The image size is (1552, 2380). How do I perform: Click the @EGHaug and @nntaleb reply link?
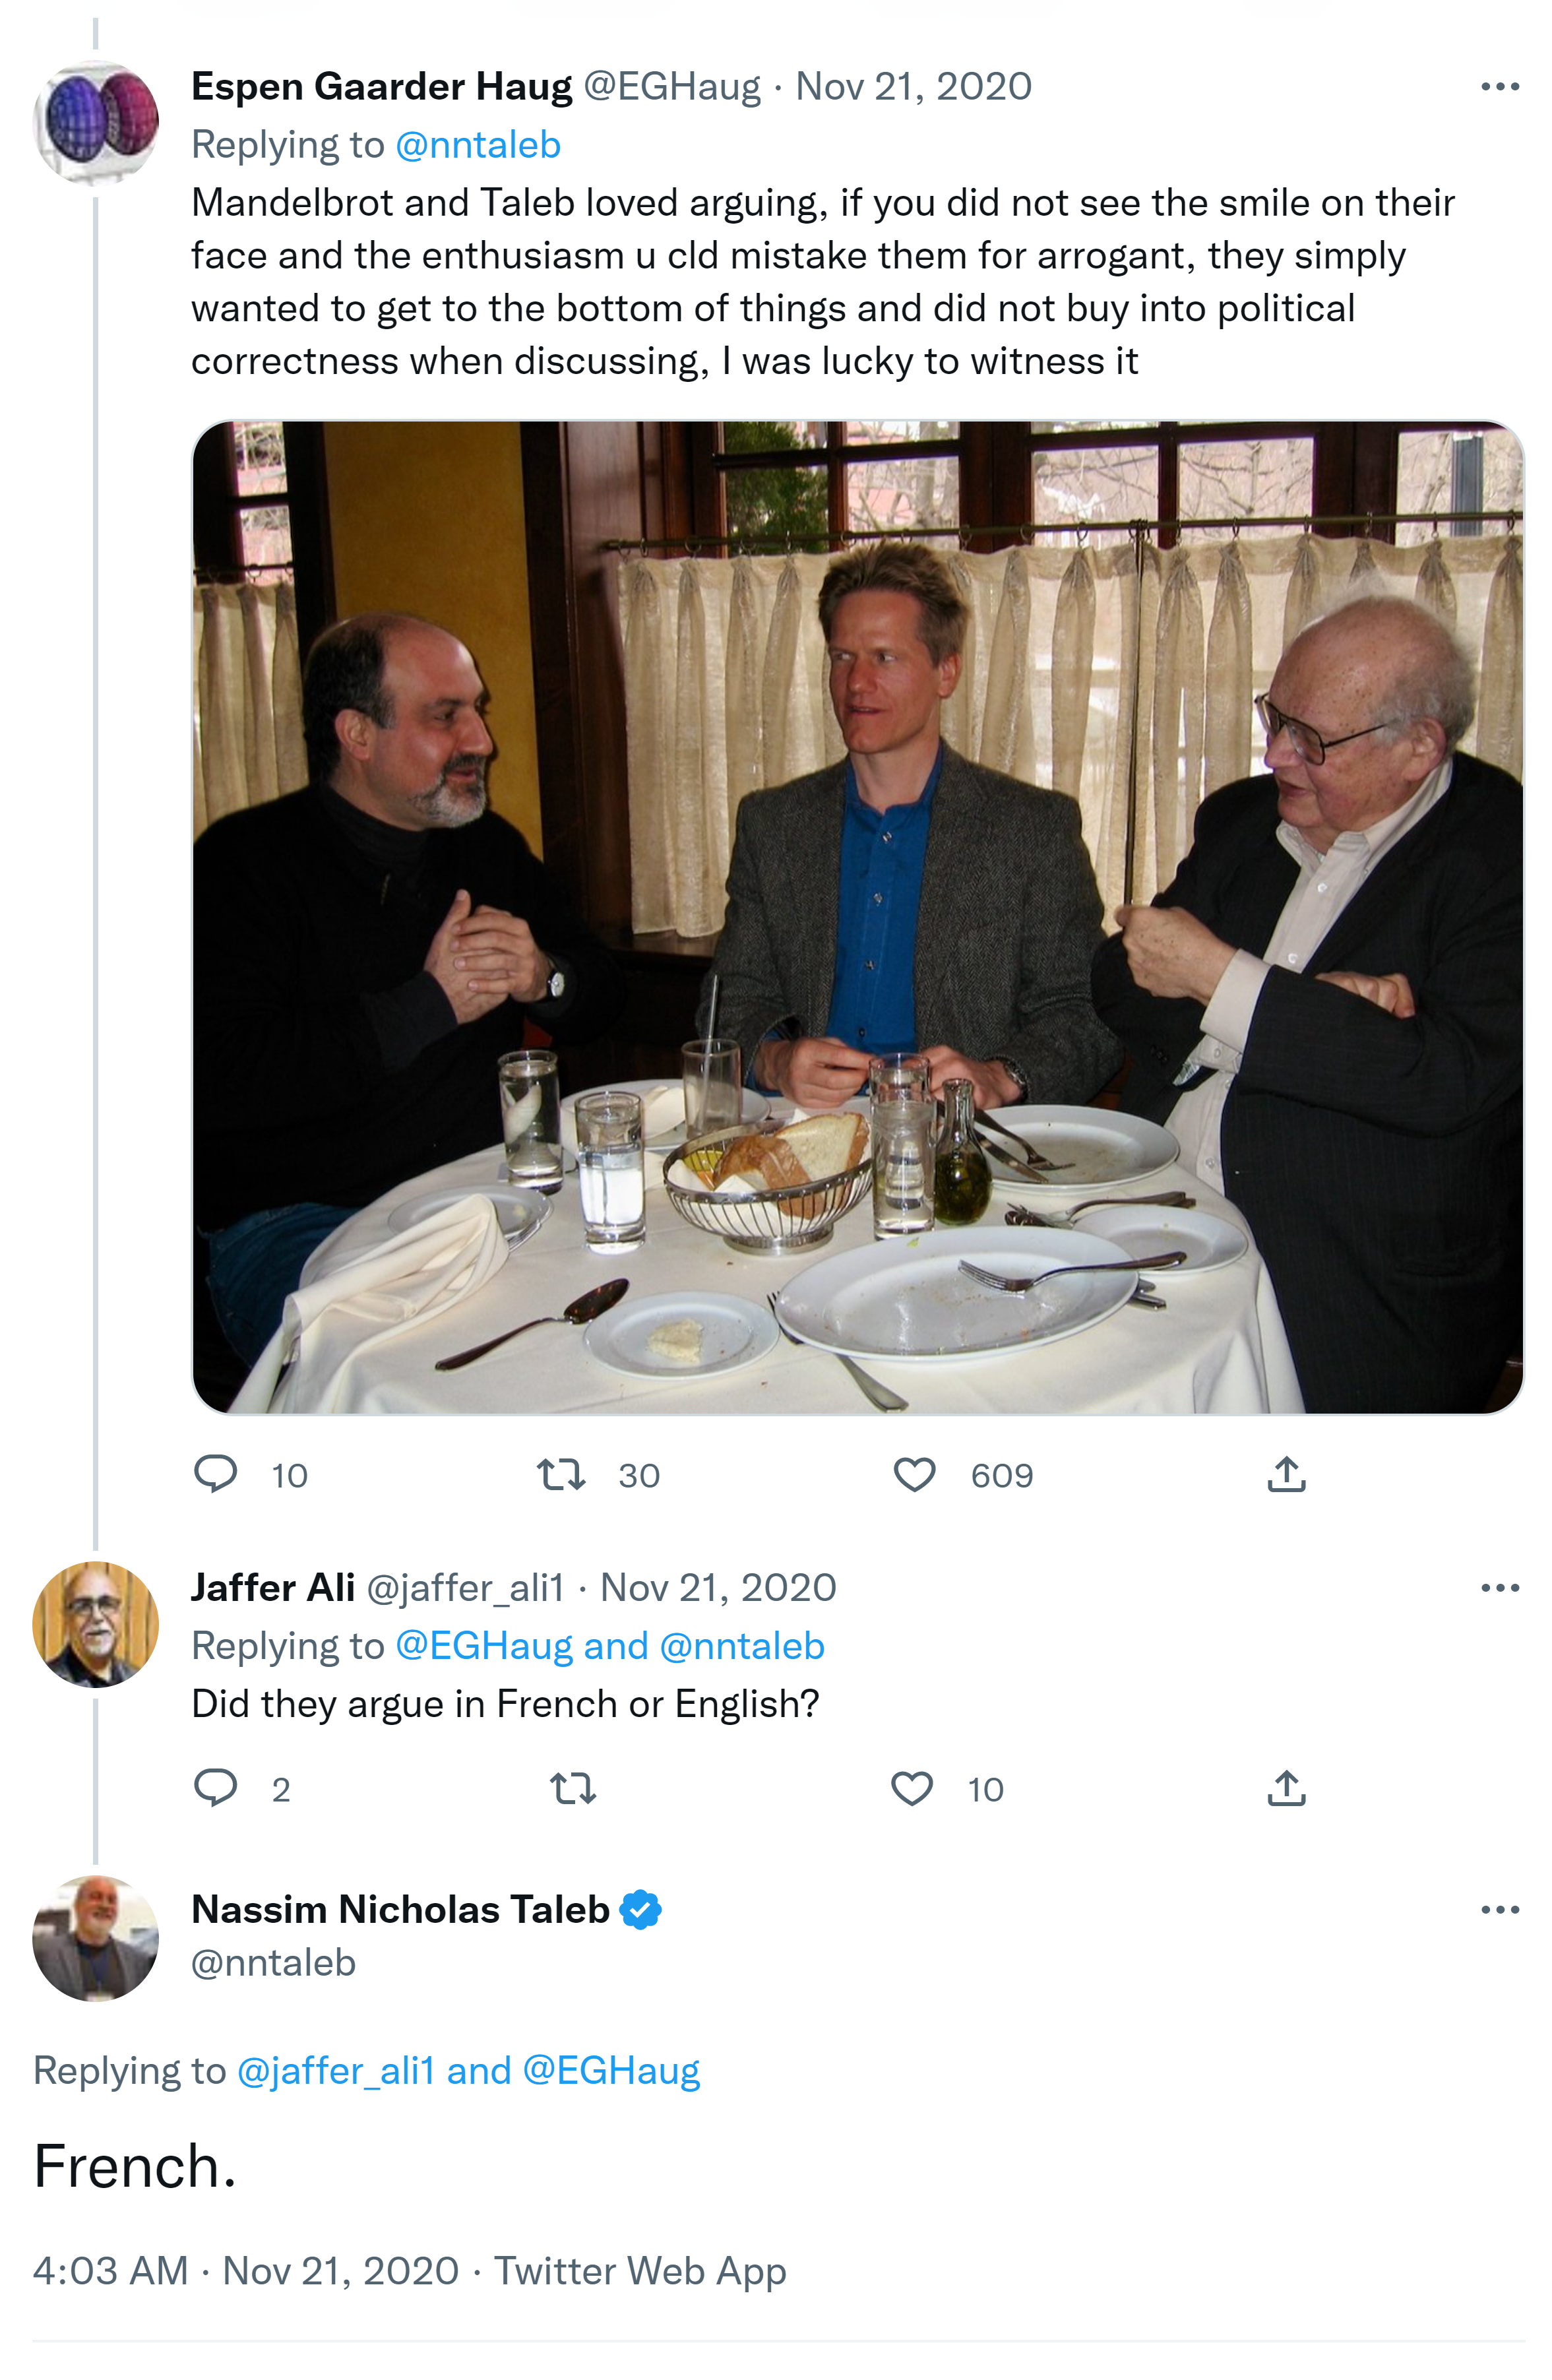(610, 1646)
